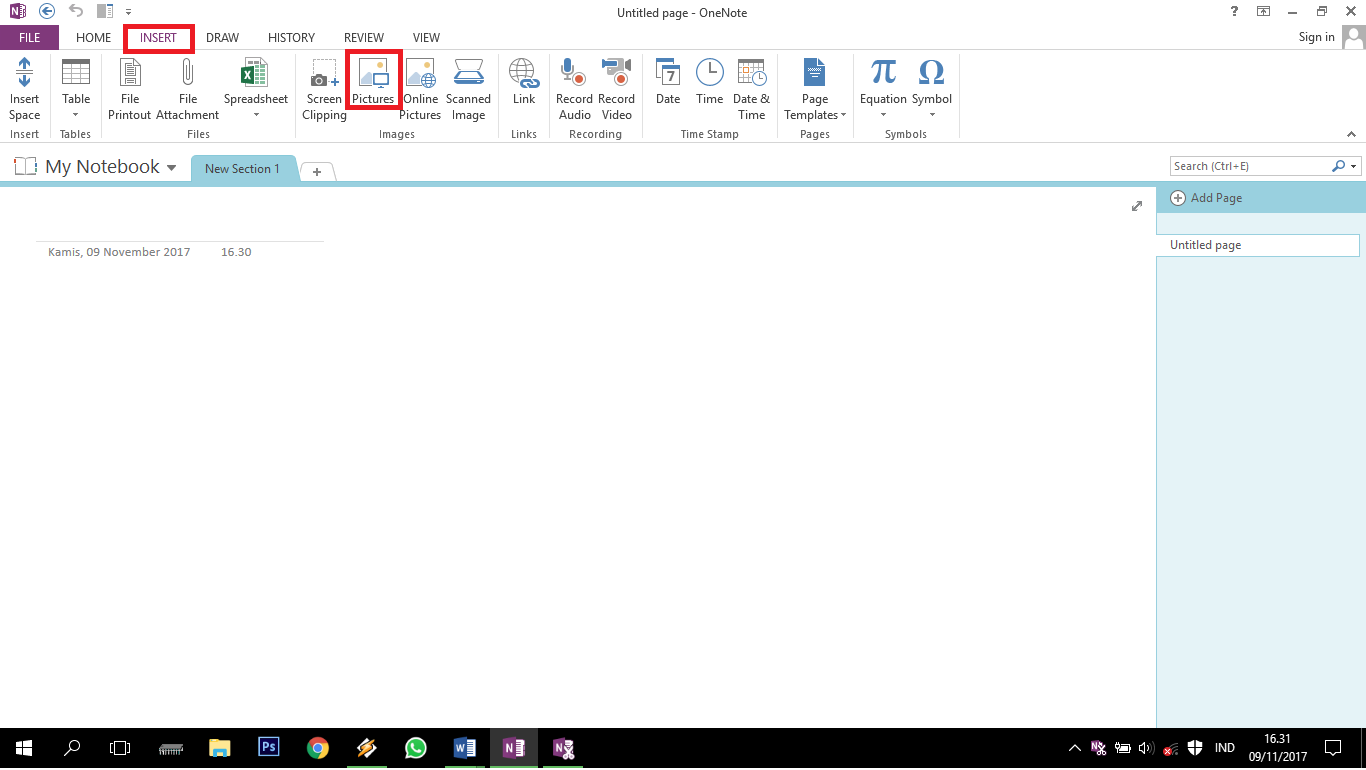Start Record Audio
Image resolution: width=1366 pixels, height=770 pixels.
(574, 89)
